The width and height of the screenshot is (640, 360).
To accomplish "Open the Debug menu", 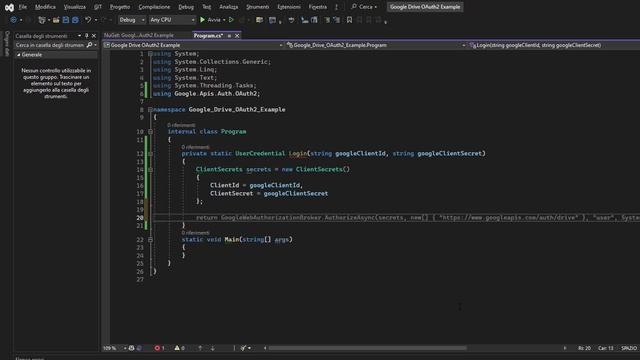I will tap(186, 7).
